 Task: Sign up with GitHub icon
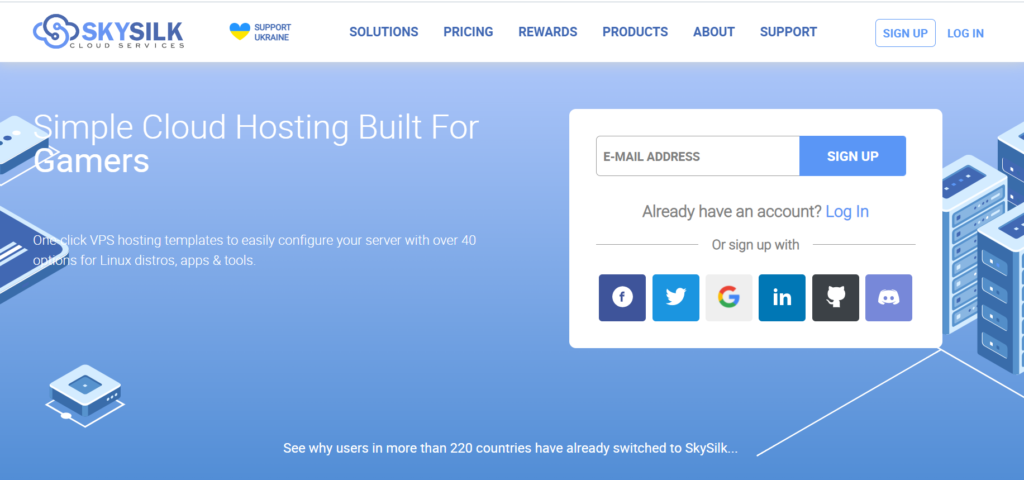(836, 298)
